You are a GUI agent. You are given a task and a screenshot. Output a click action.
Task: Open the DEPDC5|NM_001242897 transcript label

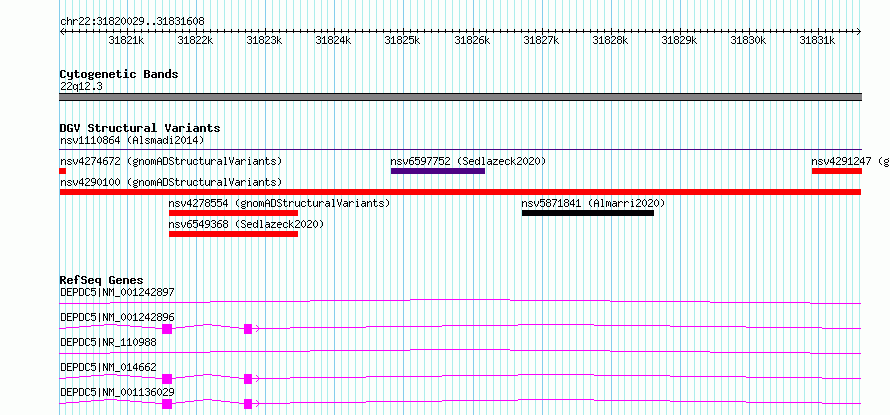(117, 292)
